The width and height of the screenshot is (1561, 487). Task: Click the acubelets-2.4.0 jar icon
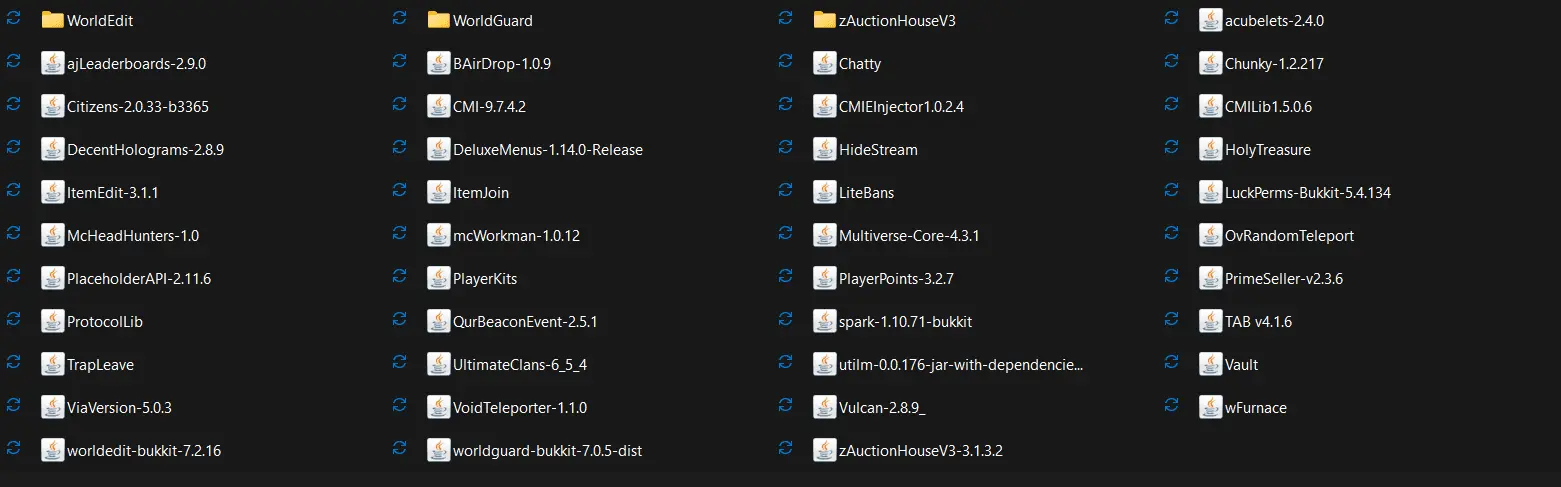[x=1211, y=20]
